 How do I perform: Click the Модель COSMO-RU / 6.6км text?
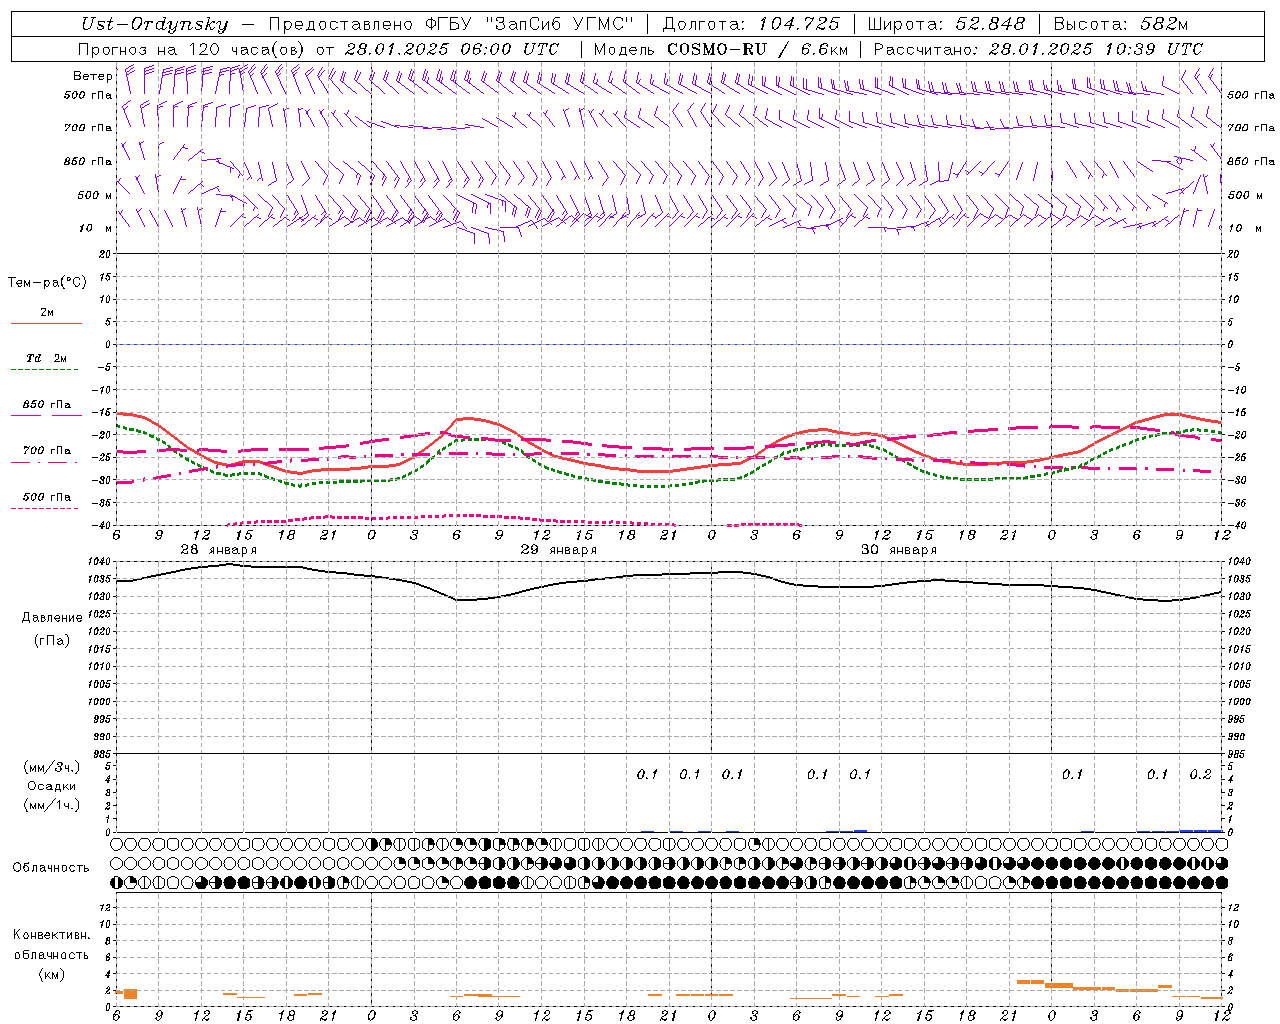pyautogui.click(x=721, y=49)
